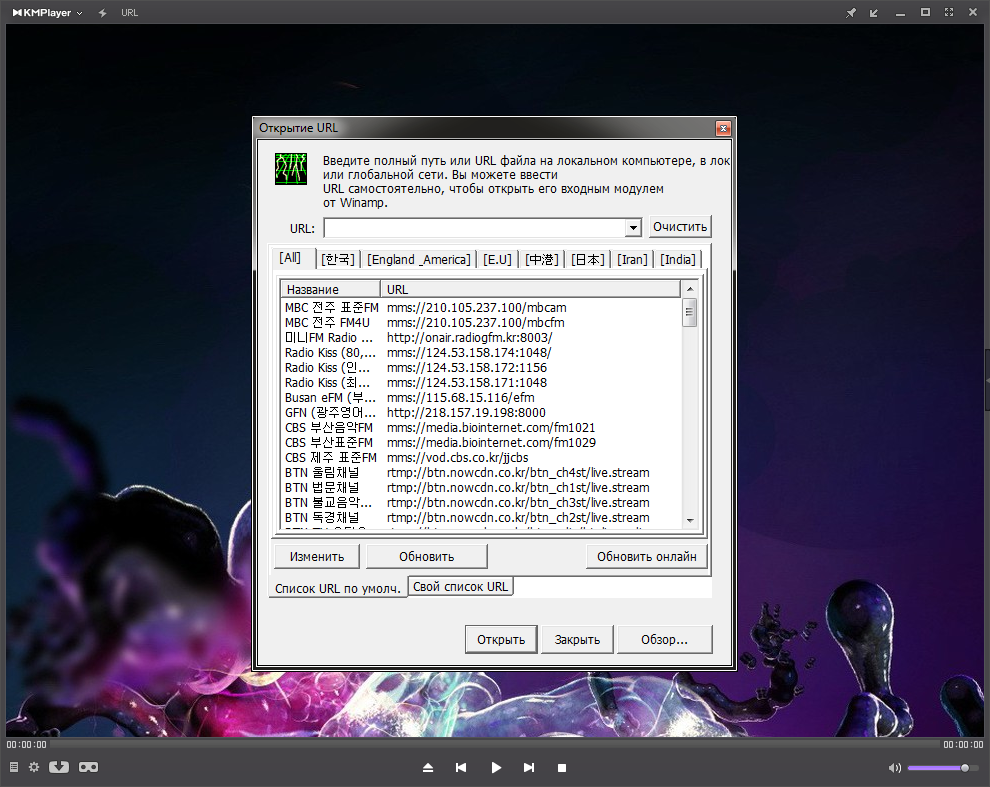Open the settings gear in control bar
Image resolution: width=990 pixels, height=787 pixels.
click(34, 767)
